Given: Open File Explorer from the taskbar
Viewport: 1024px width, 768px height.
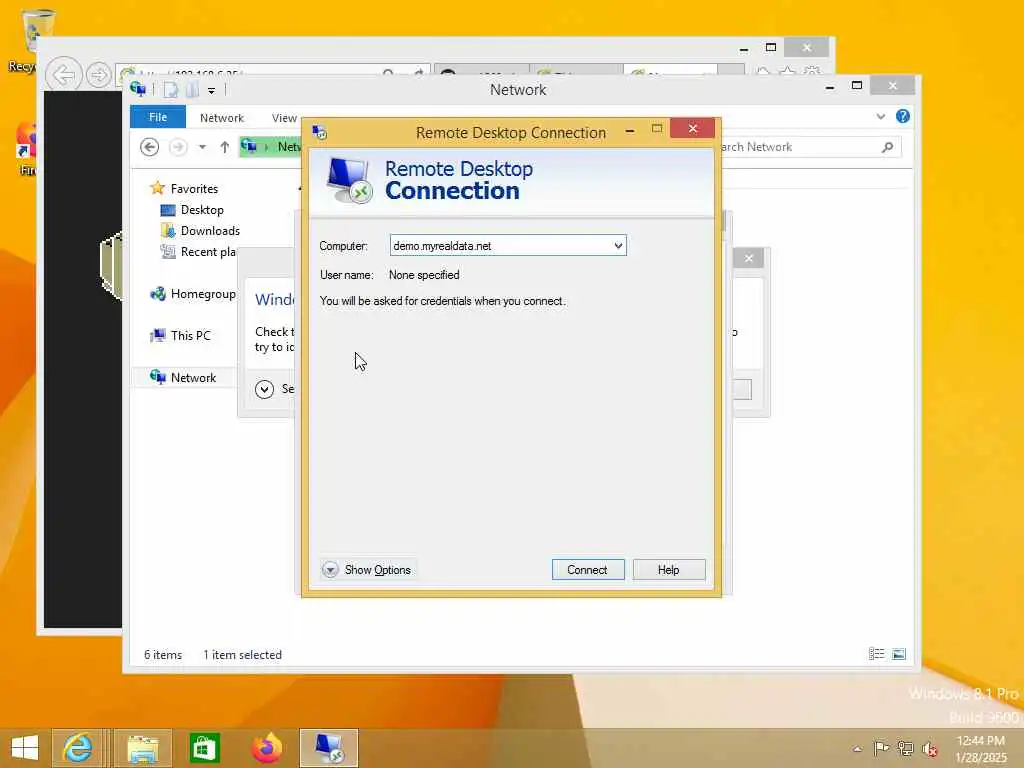Looking at the screenshot, I should coord(143,748).
